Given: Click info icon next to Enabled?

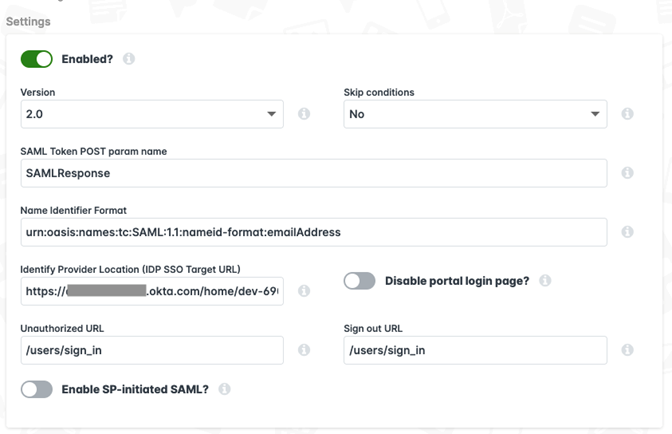Looking at the screenshot, I should point(128,59).
